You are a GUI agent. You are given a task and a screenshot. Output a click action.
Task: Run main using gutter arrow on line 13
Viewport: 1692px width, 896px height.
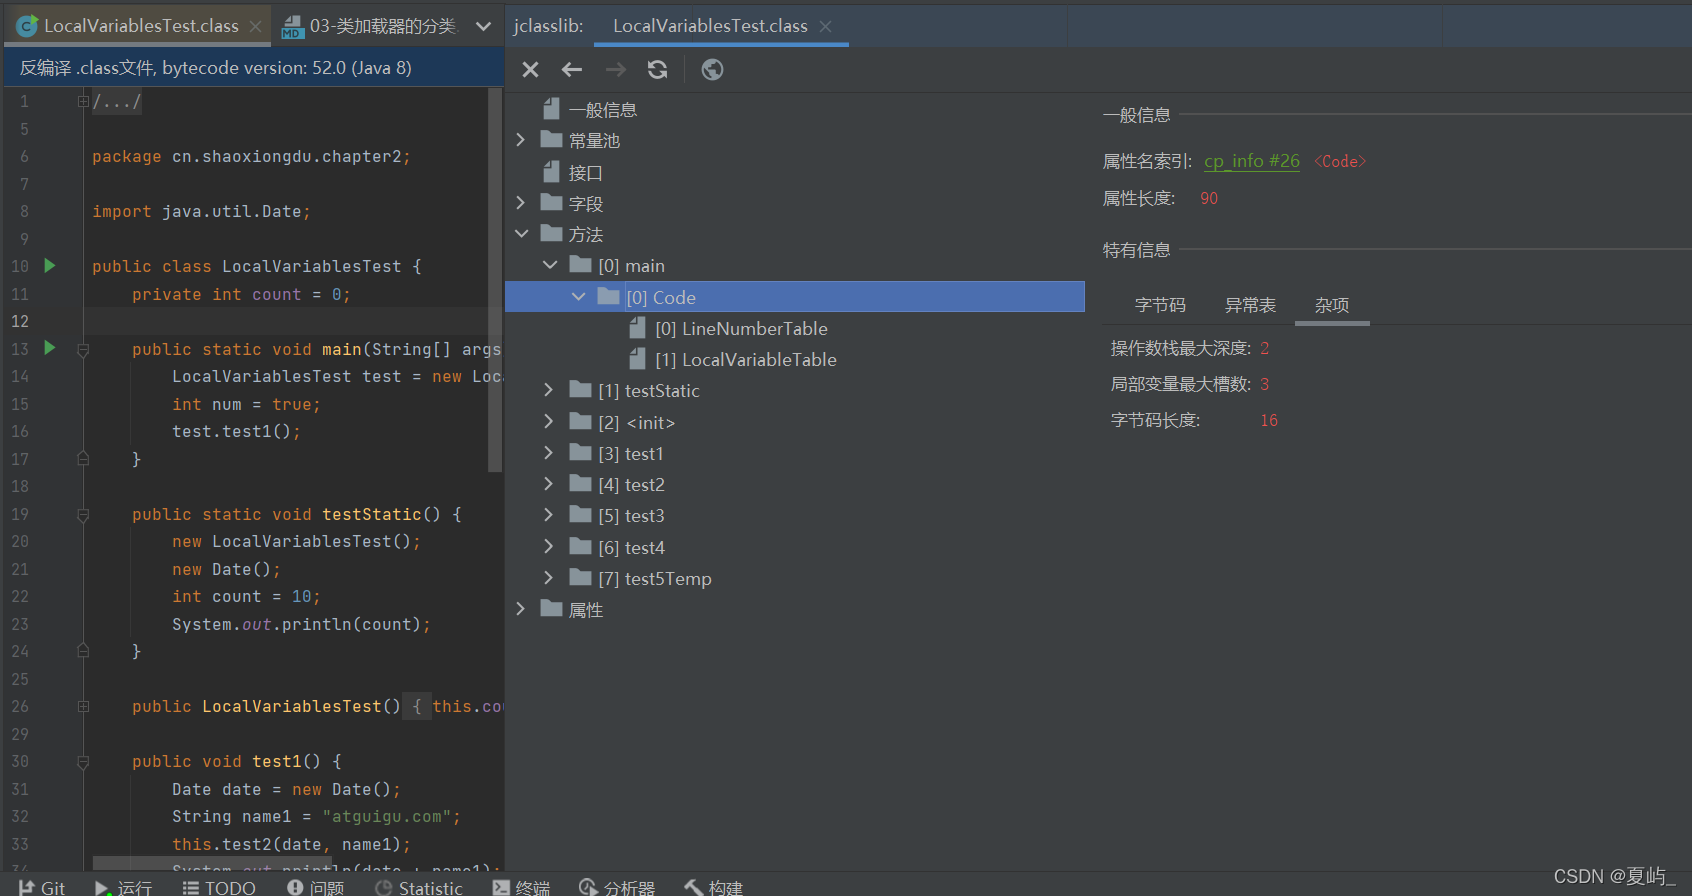(x=50, y=348)
